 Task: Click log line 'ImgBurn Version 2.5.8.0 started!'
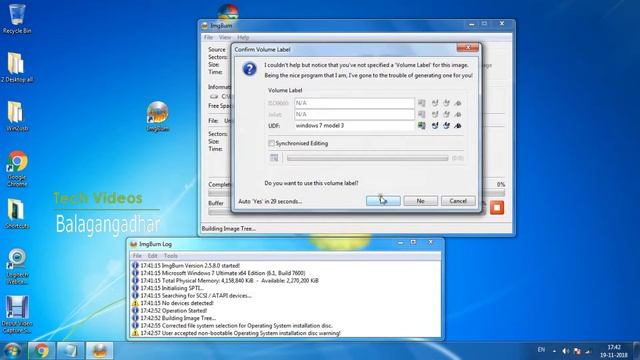click(x=190, y=266)
